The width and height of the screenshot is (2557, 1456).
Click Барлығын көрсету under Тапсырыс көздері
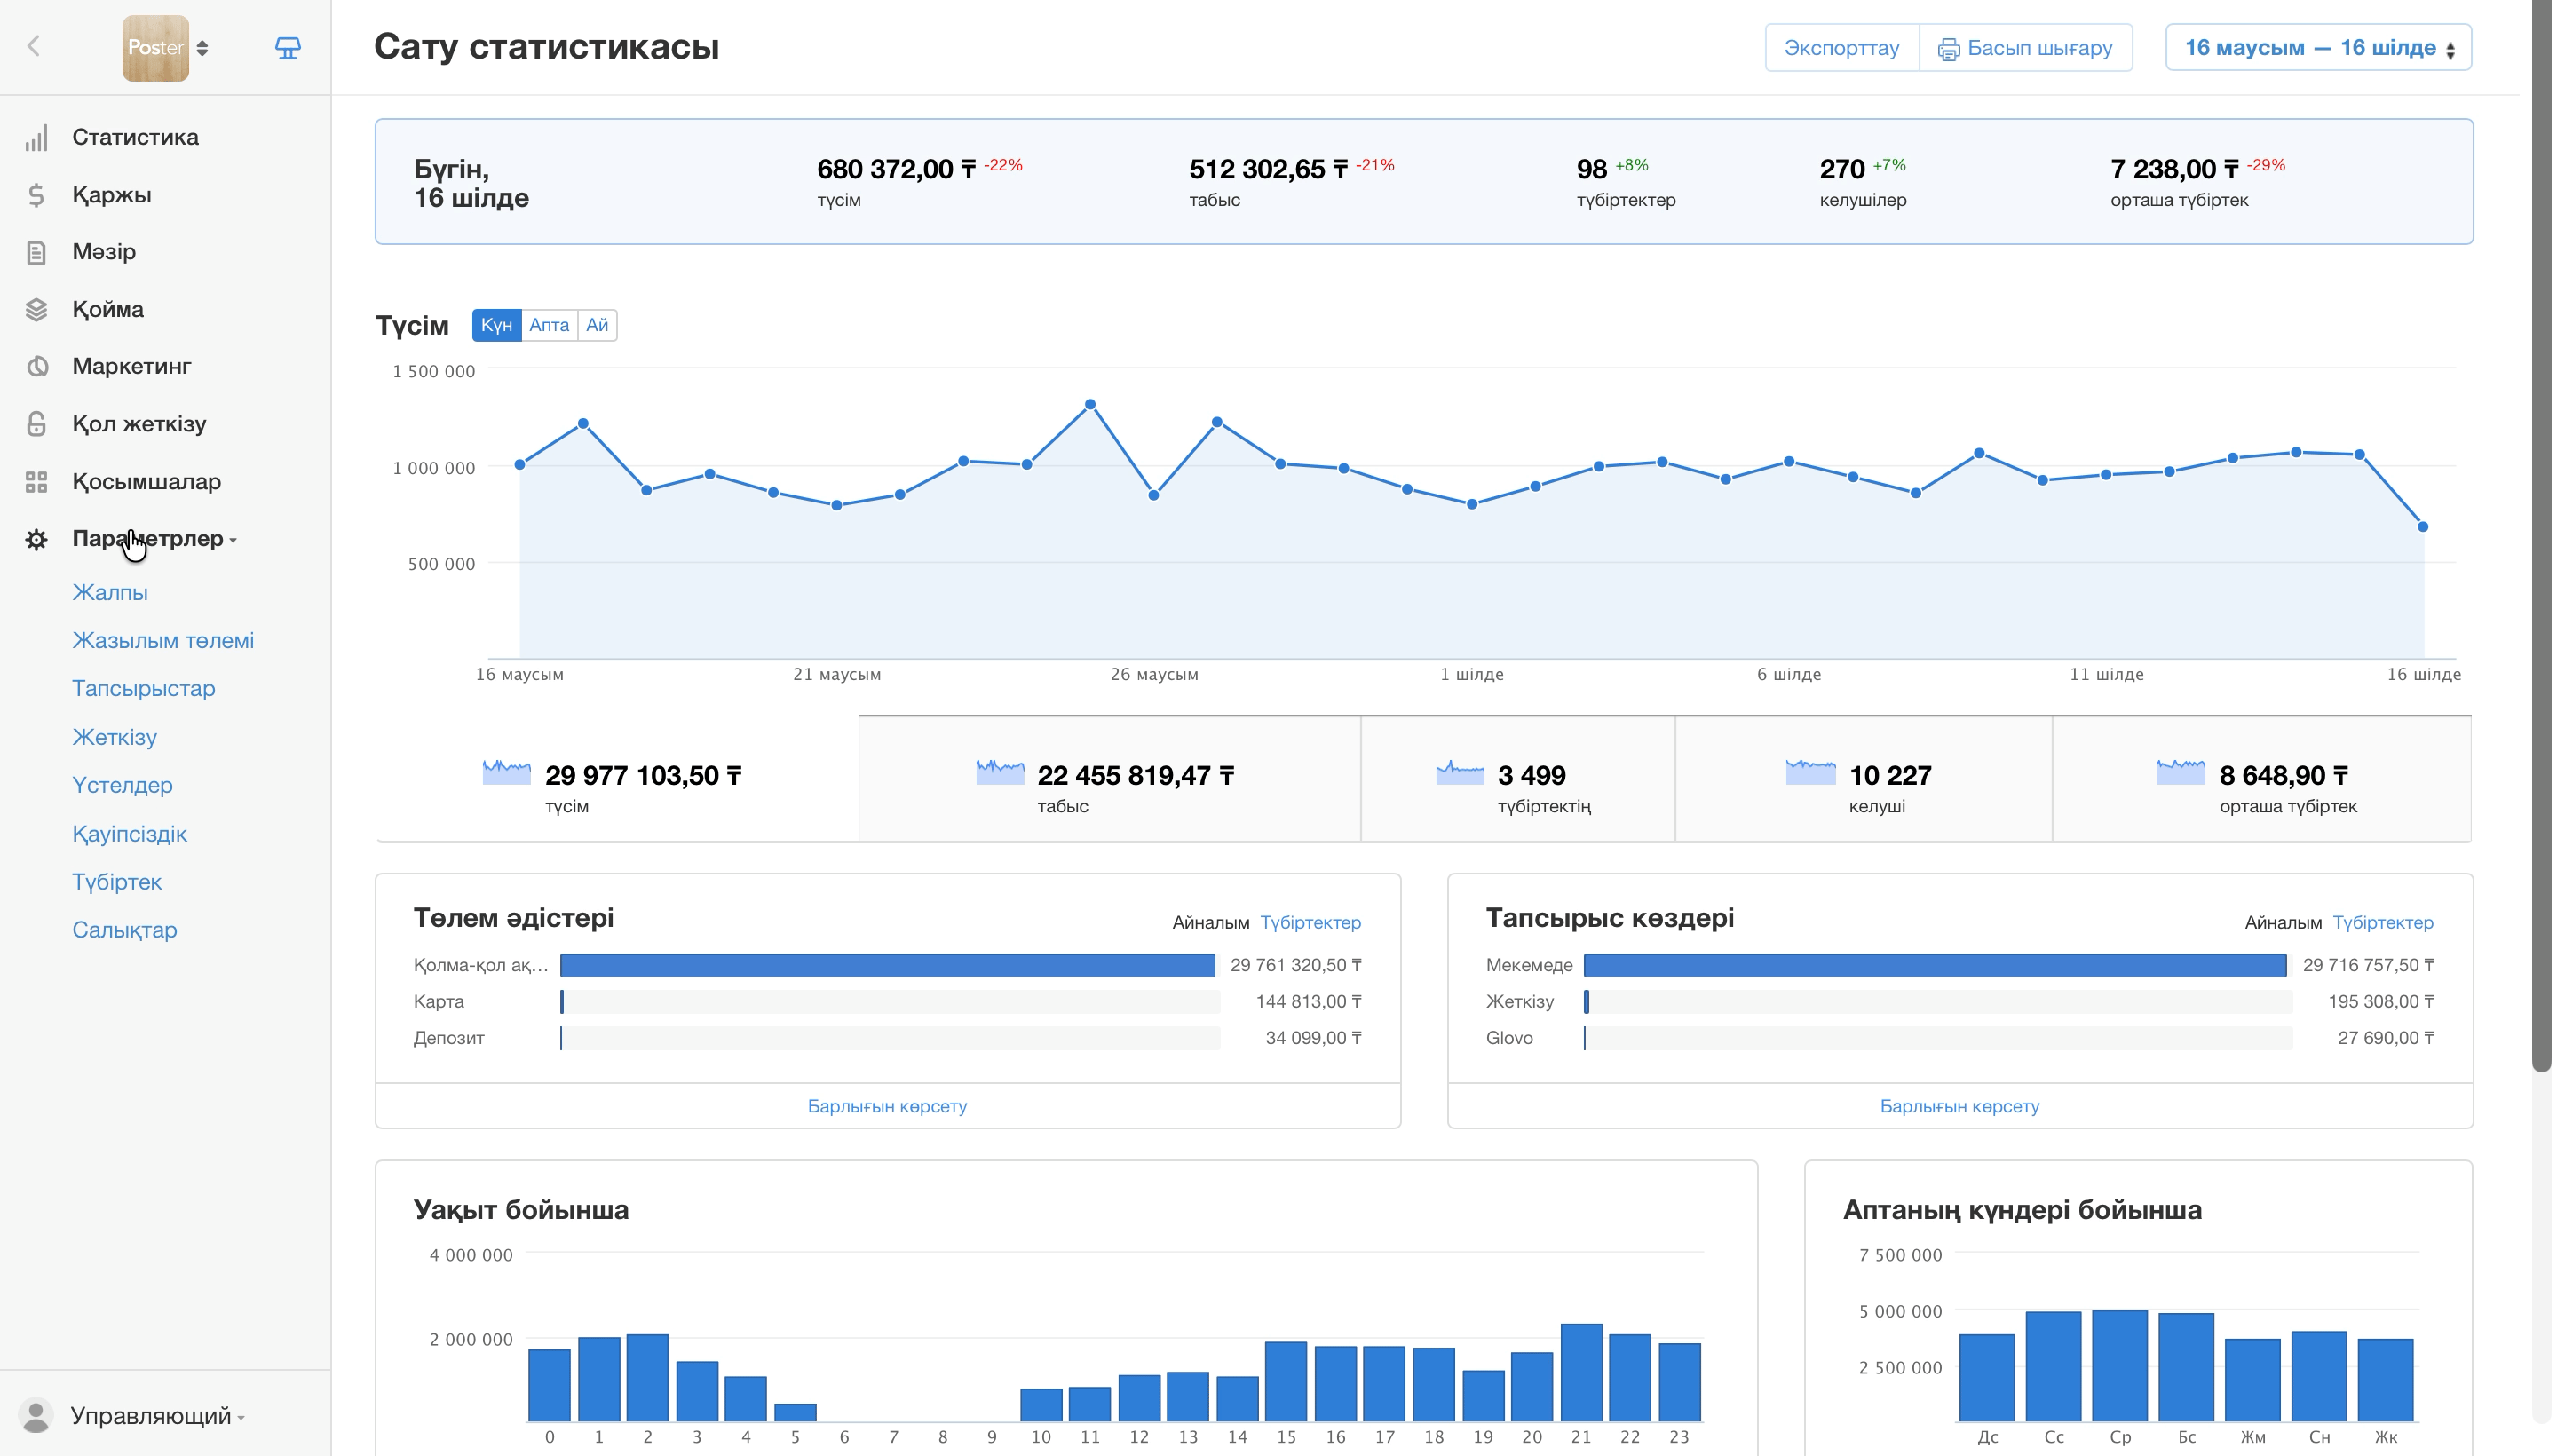click(x=1959, y=1106)
